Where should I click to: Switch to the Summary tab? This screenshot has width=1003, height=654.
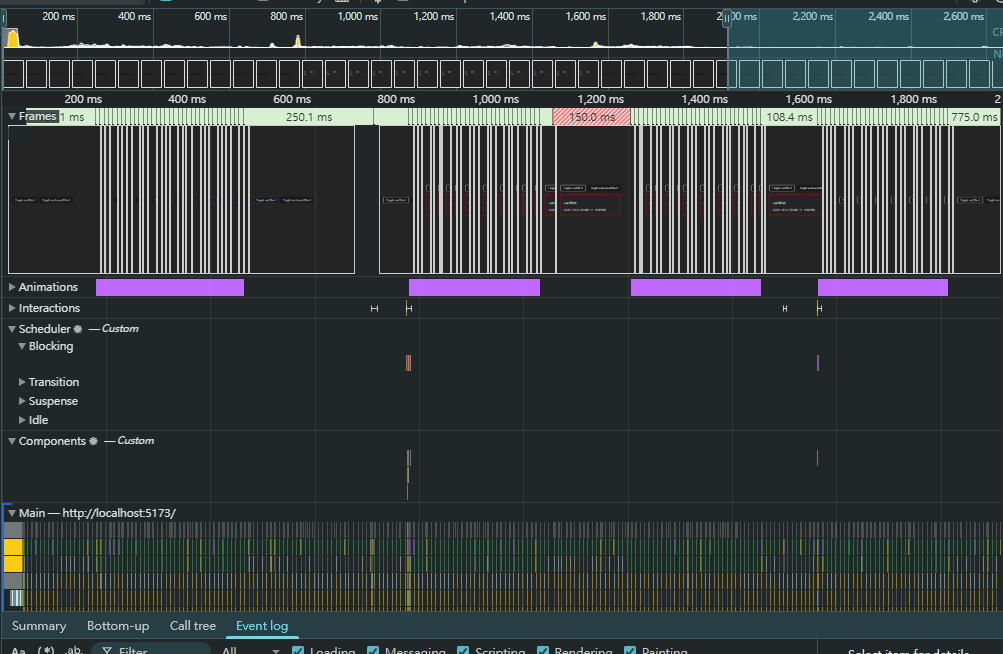coord(39,626)
